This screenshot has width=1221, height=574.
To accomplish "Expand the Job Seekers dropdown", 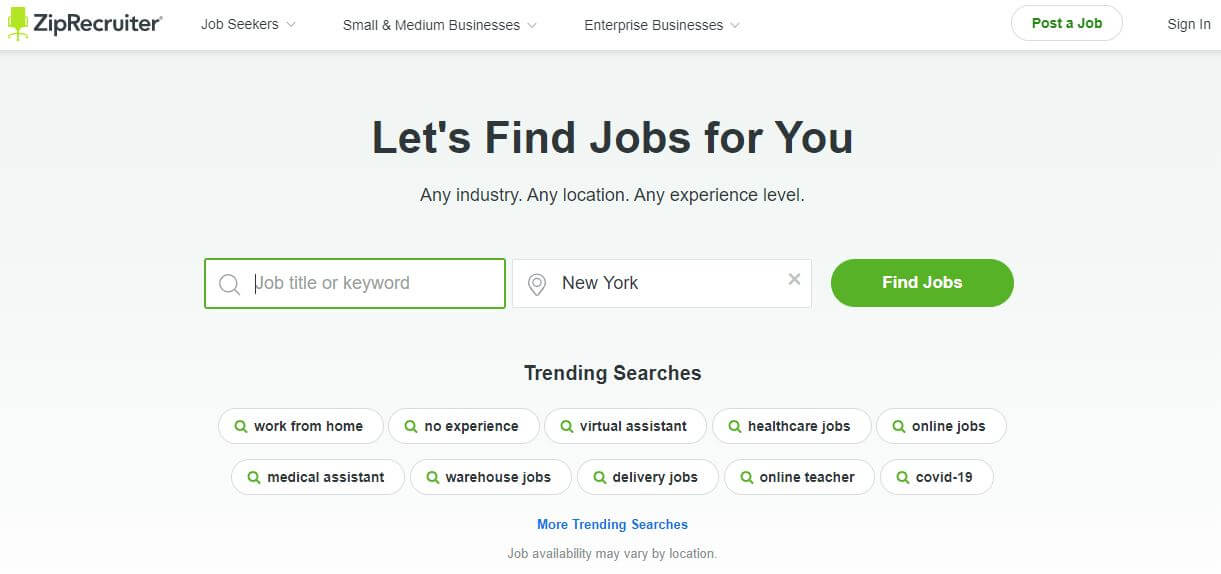I will pos(248,24).
